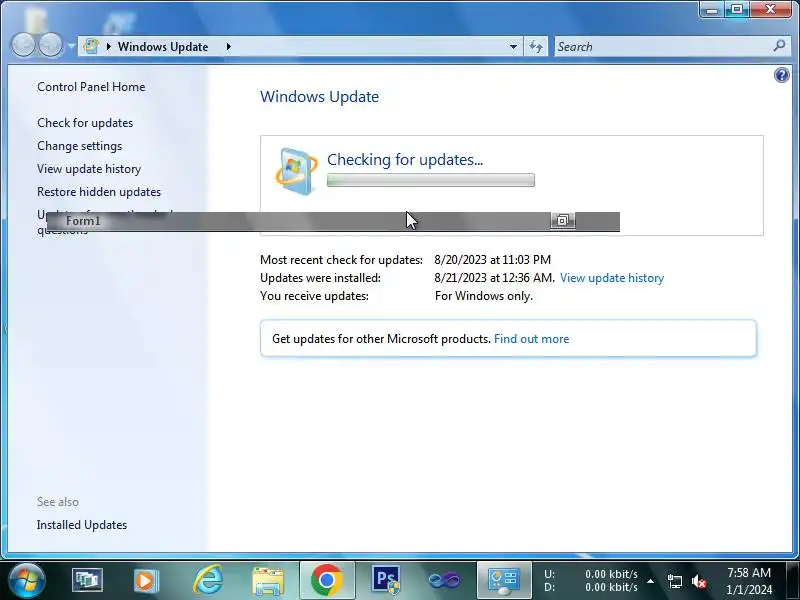Screen dimensions: 800x600
Task: Click the muted volume tray icon
Action: pyautogui.click(x=698, y=581)
